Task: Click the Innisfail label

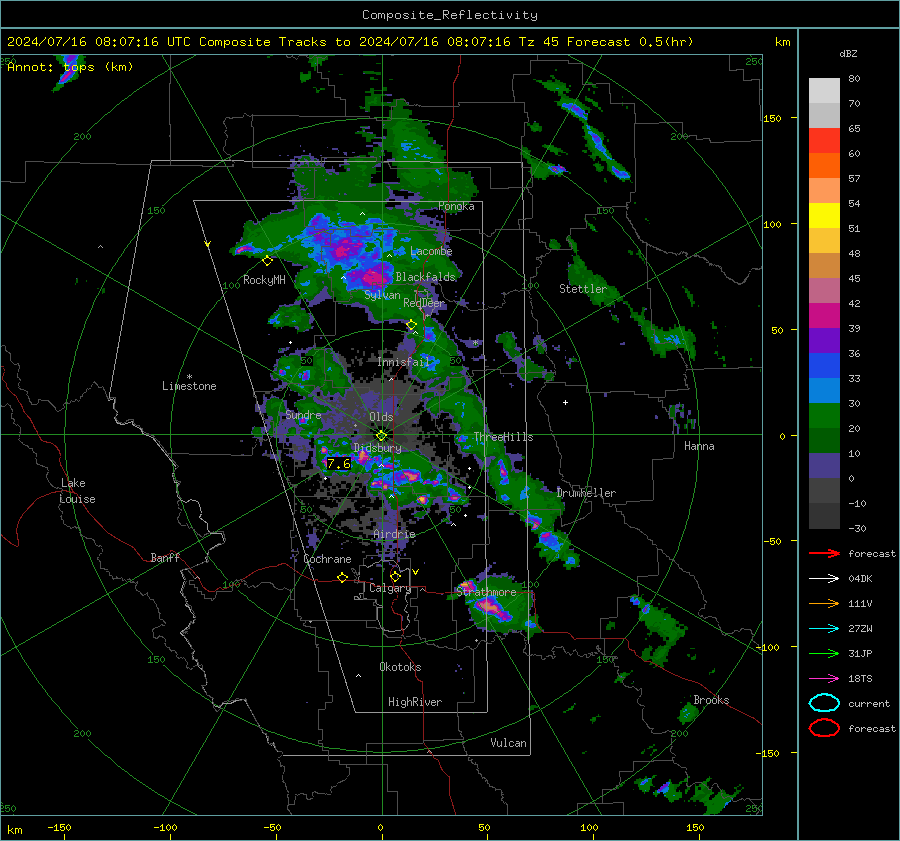Action: click(x=403, y=362)
